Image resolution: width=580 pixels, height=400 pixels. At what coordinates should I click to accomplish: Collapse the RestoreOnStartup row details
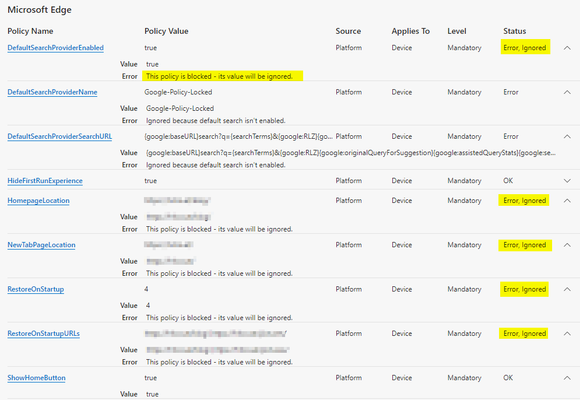click(567, 289)
